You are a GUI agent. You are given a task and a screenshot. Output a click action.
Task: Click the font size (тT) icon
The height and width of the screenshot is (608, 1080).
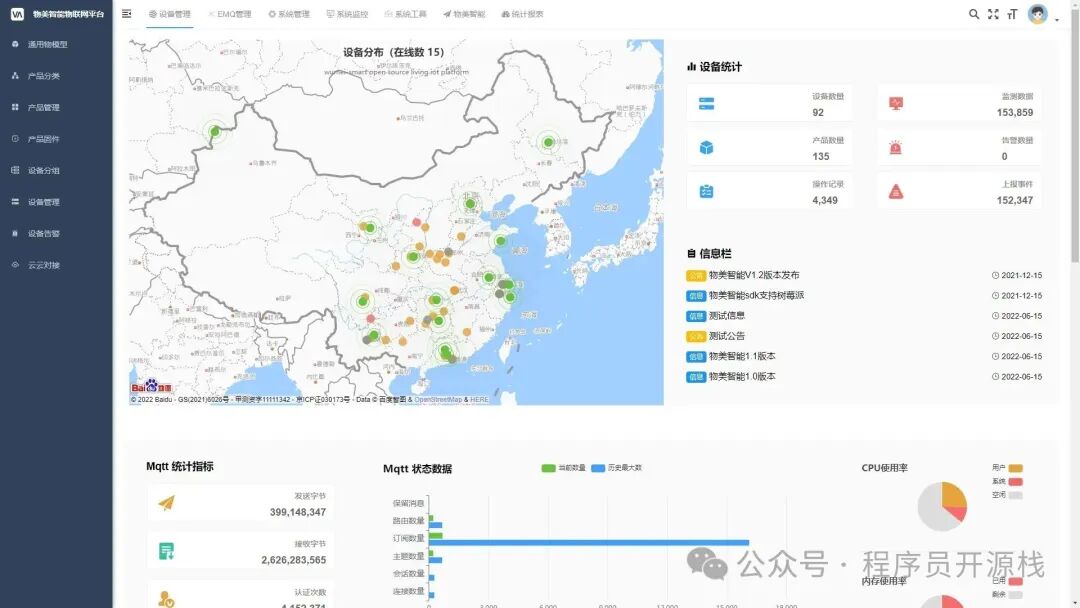pyautogui.click(x=1012, y=14)
